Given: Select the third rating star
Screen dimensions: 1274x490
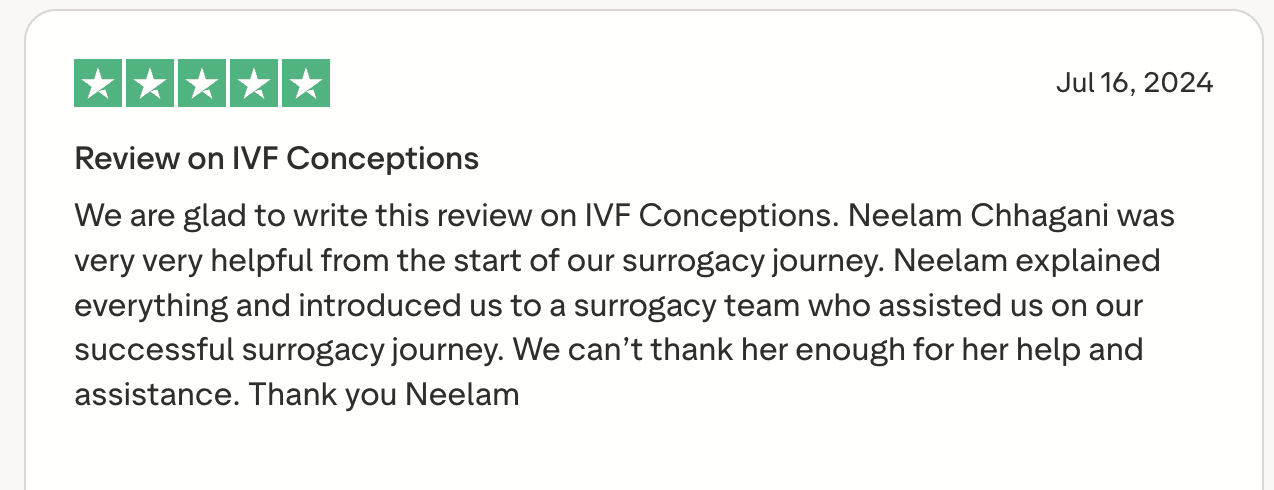Looking at the screenshot, I should point(202,84).
